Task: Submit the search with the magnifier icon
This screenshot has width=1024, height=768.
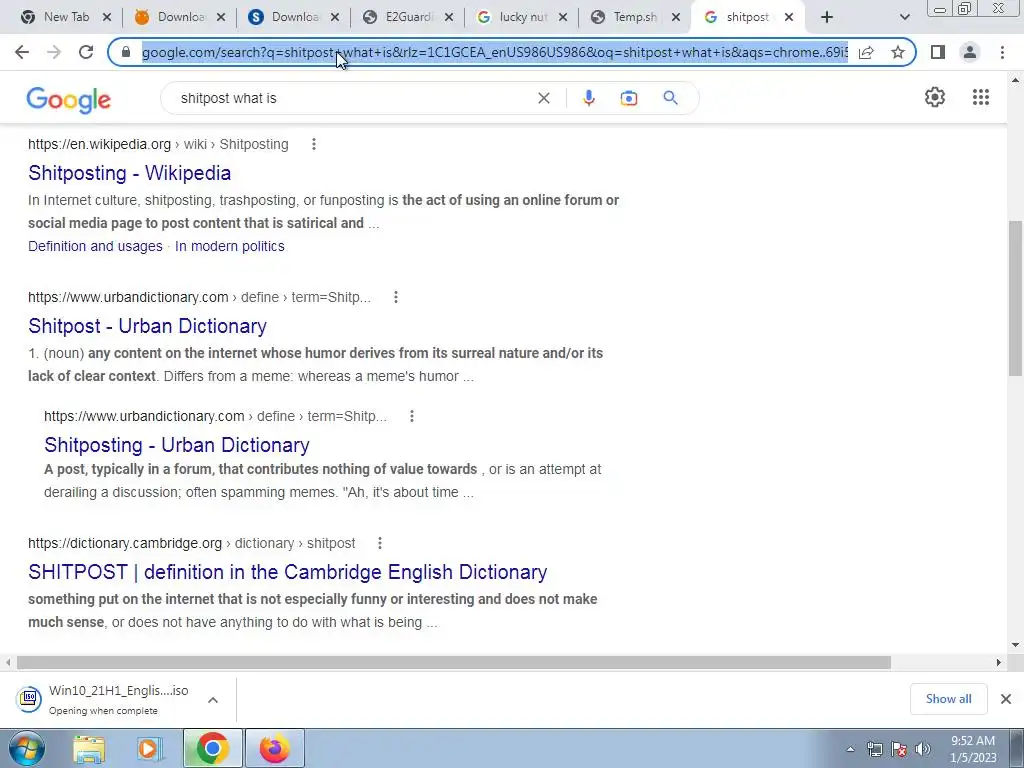Action: coord(670,98)
